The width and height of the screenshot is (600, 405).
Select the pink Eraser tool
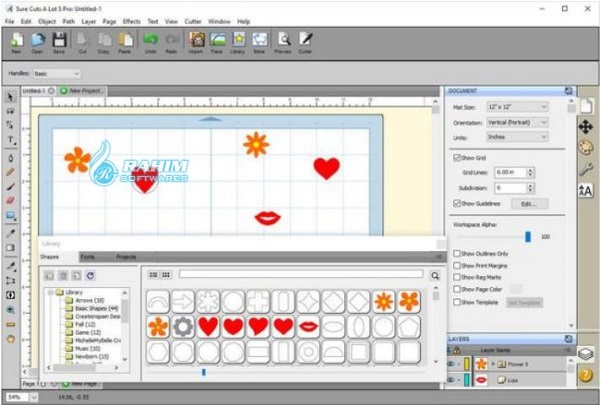[10, 200]
